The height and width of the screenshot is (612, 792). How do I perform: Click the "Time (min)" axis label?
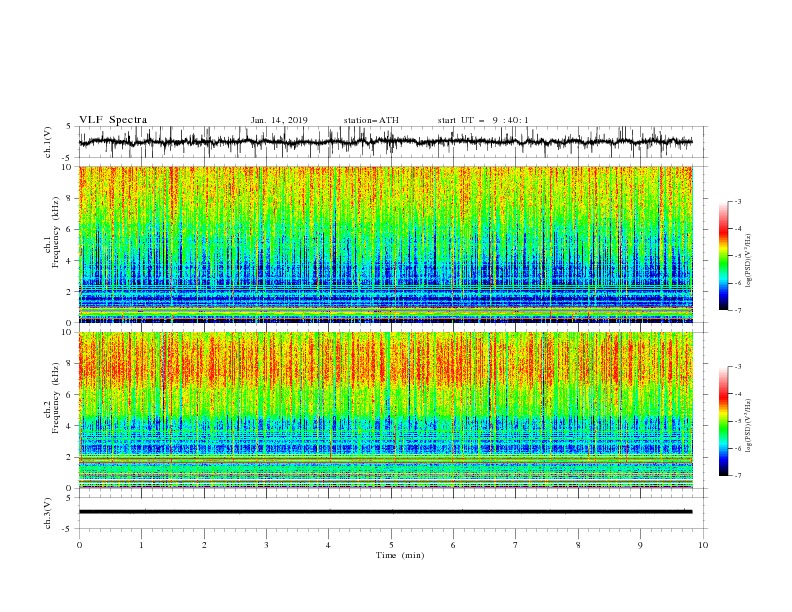point(400,555)
